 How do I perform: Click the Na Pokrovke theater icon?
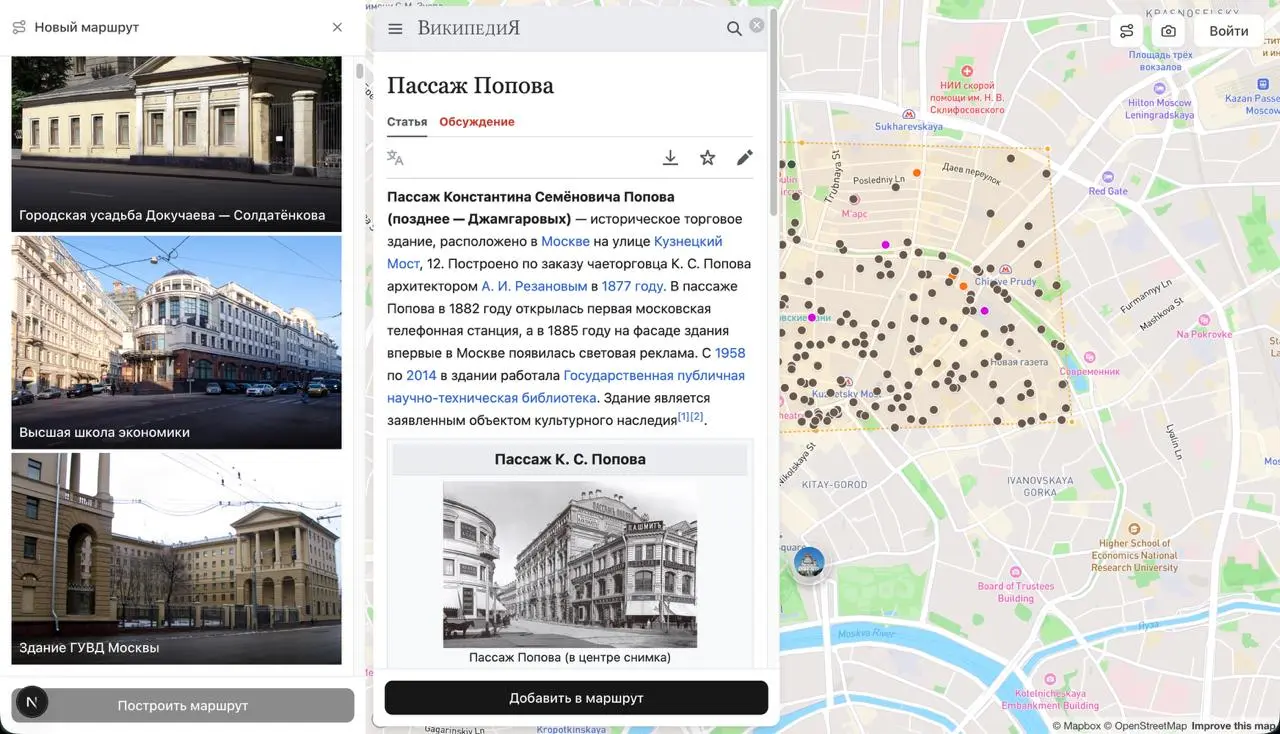(x=1203, y=321)
